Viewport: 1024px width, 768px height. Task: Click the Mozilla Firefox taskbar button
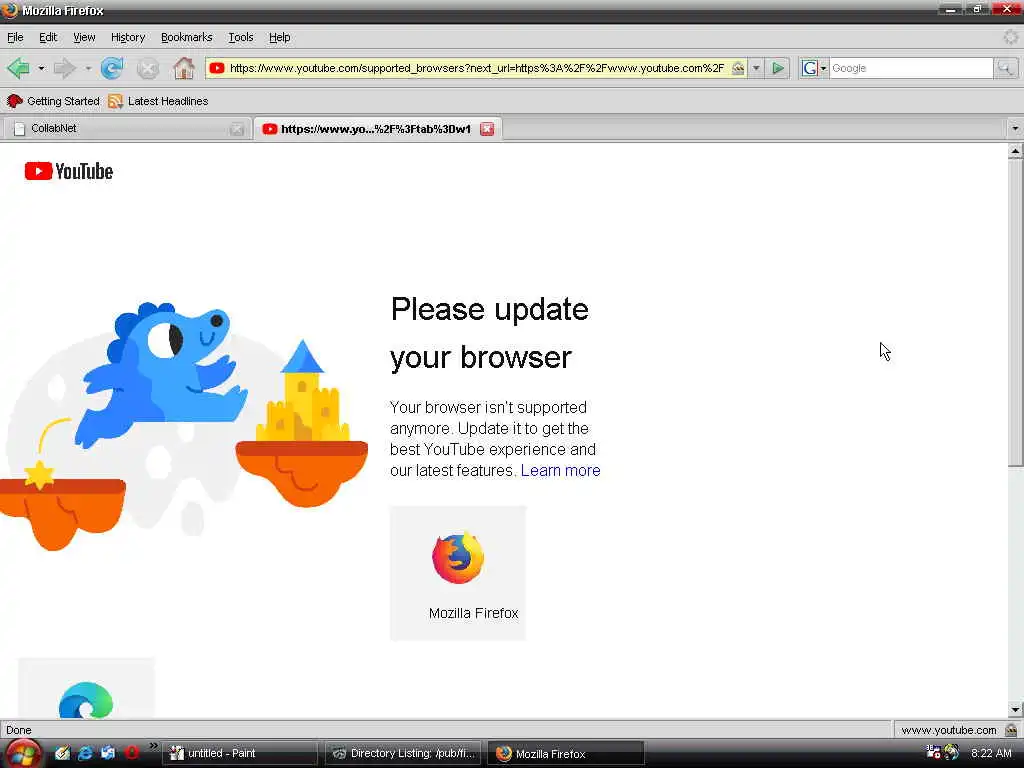pos(566,754)
